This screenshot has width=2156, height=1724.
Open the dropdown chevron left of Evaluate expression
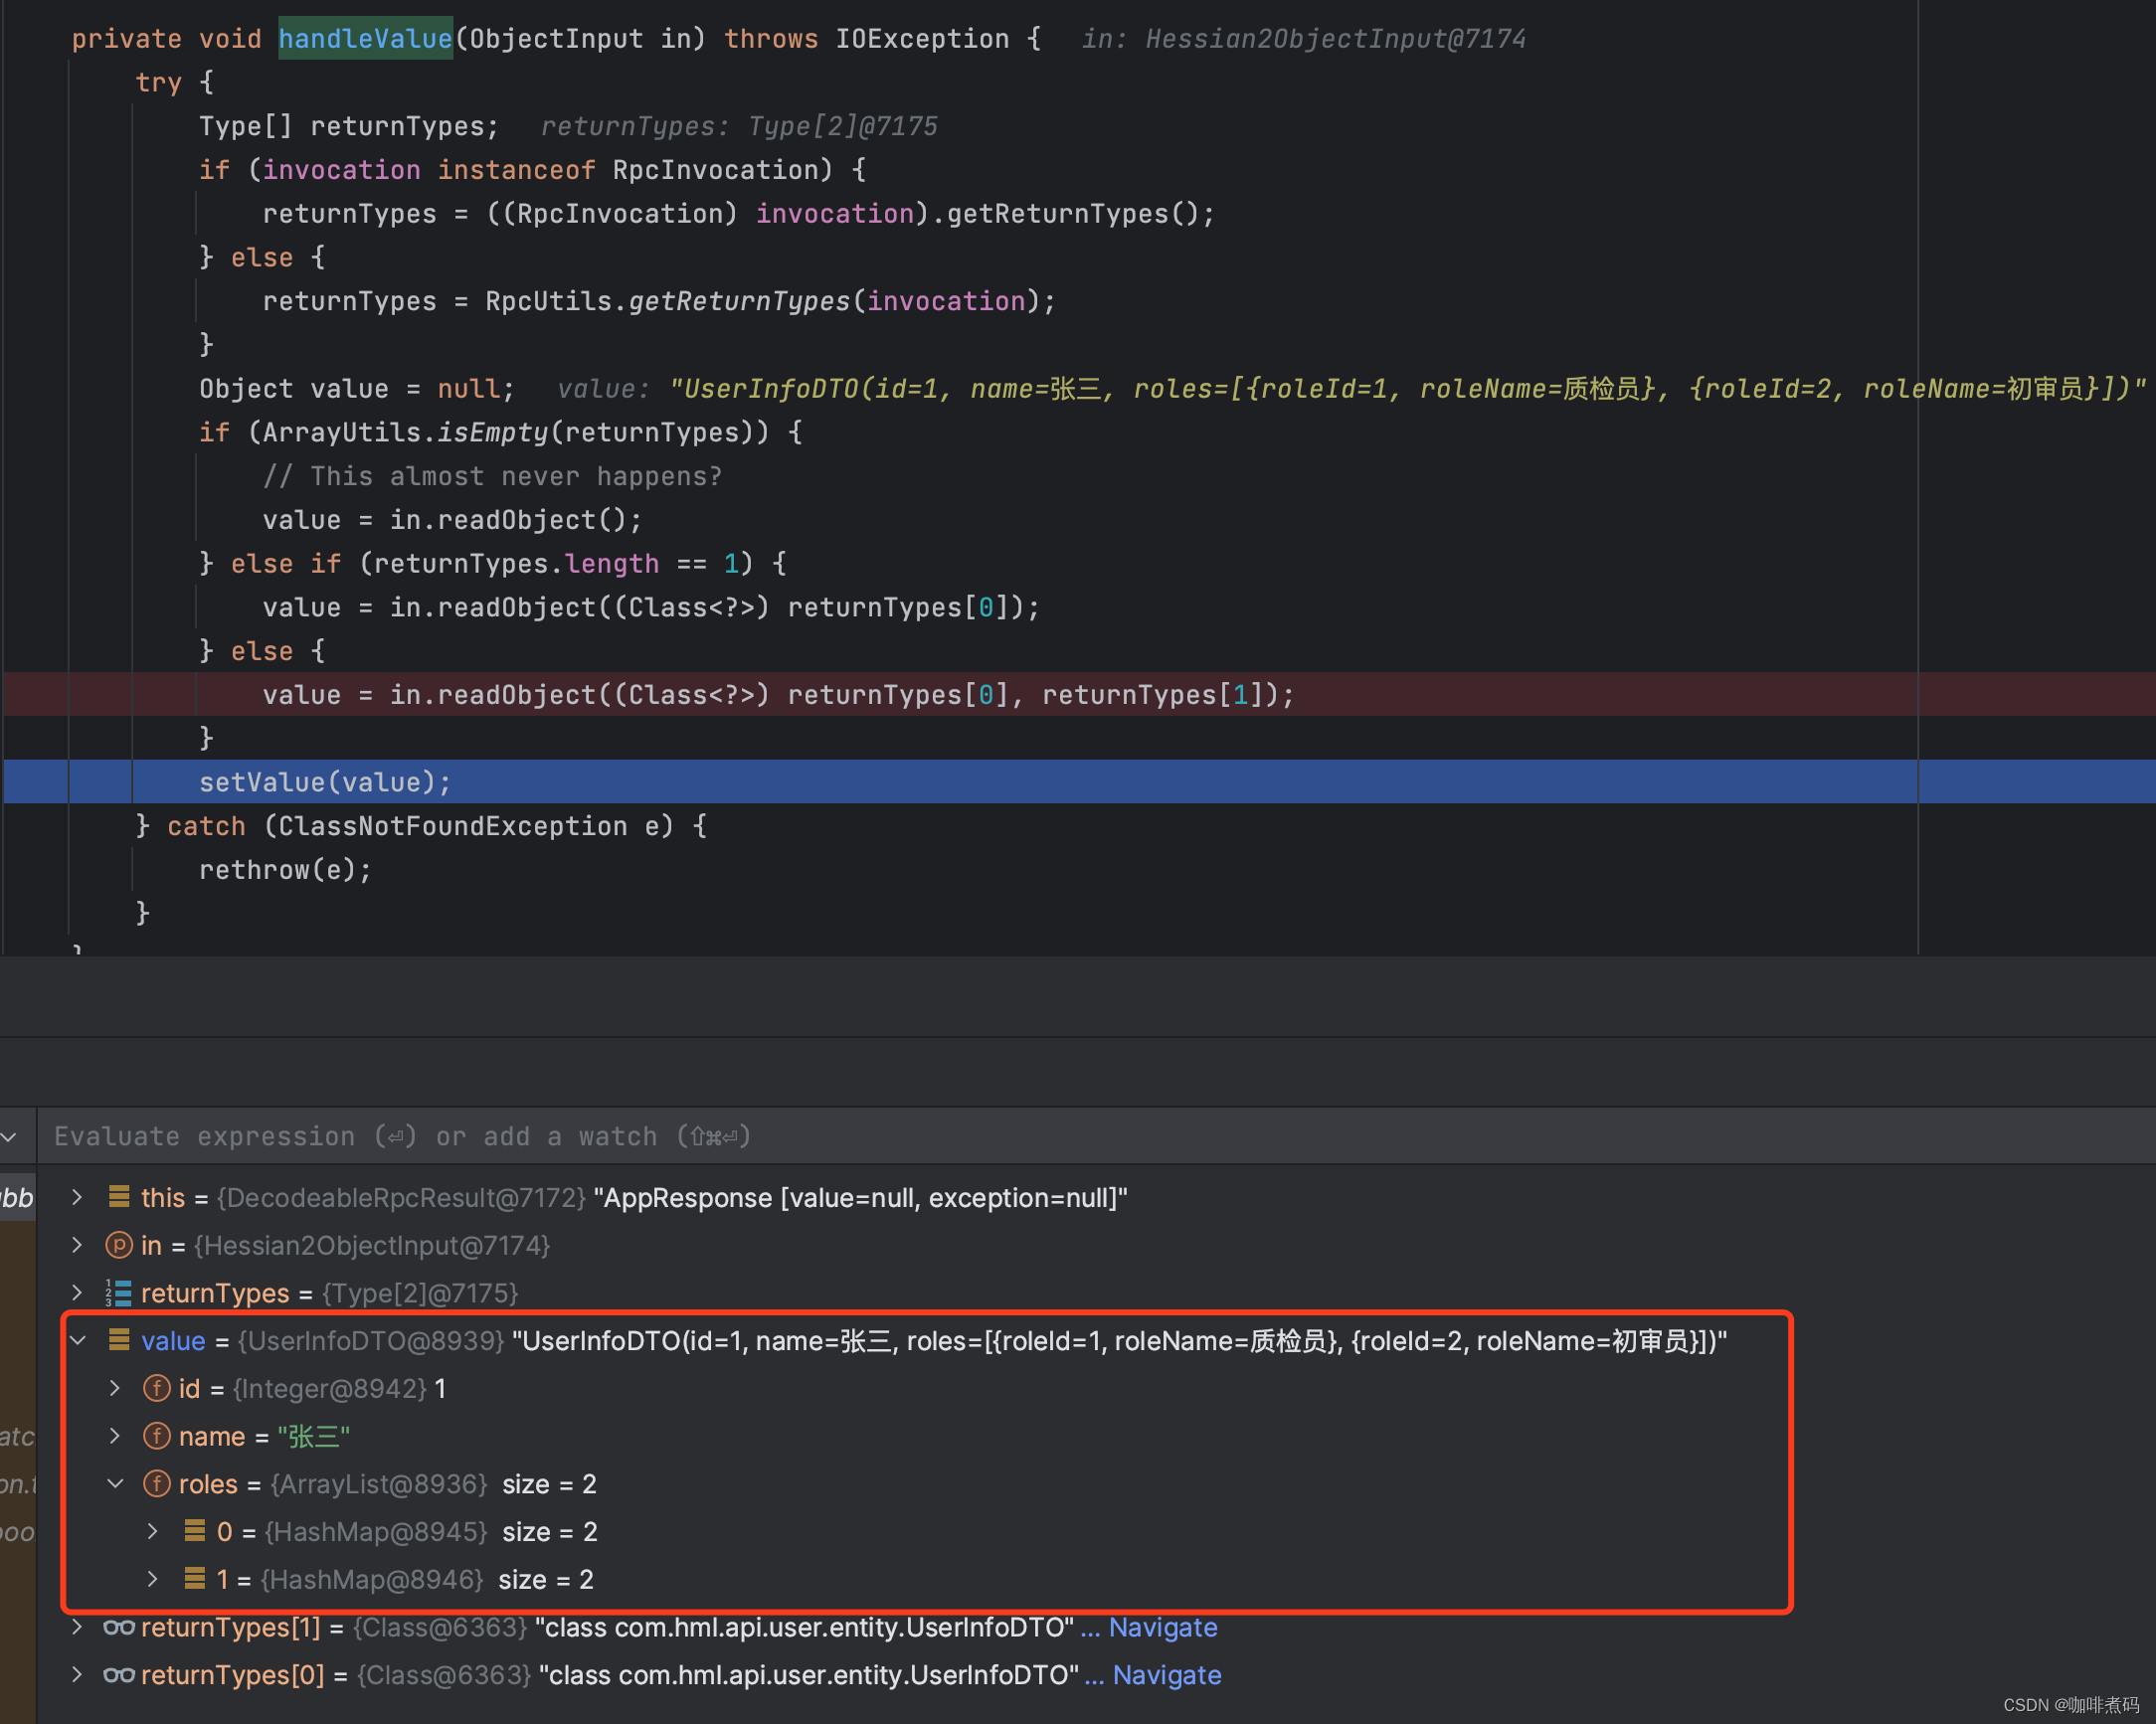10,1137
